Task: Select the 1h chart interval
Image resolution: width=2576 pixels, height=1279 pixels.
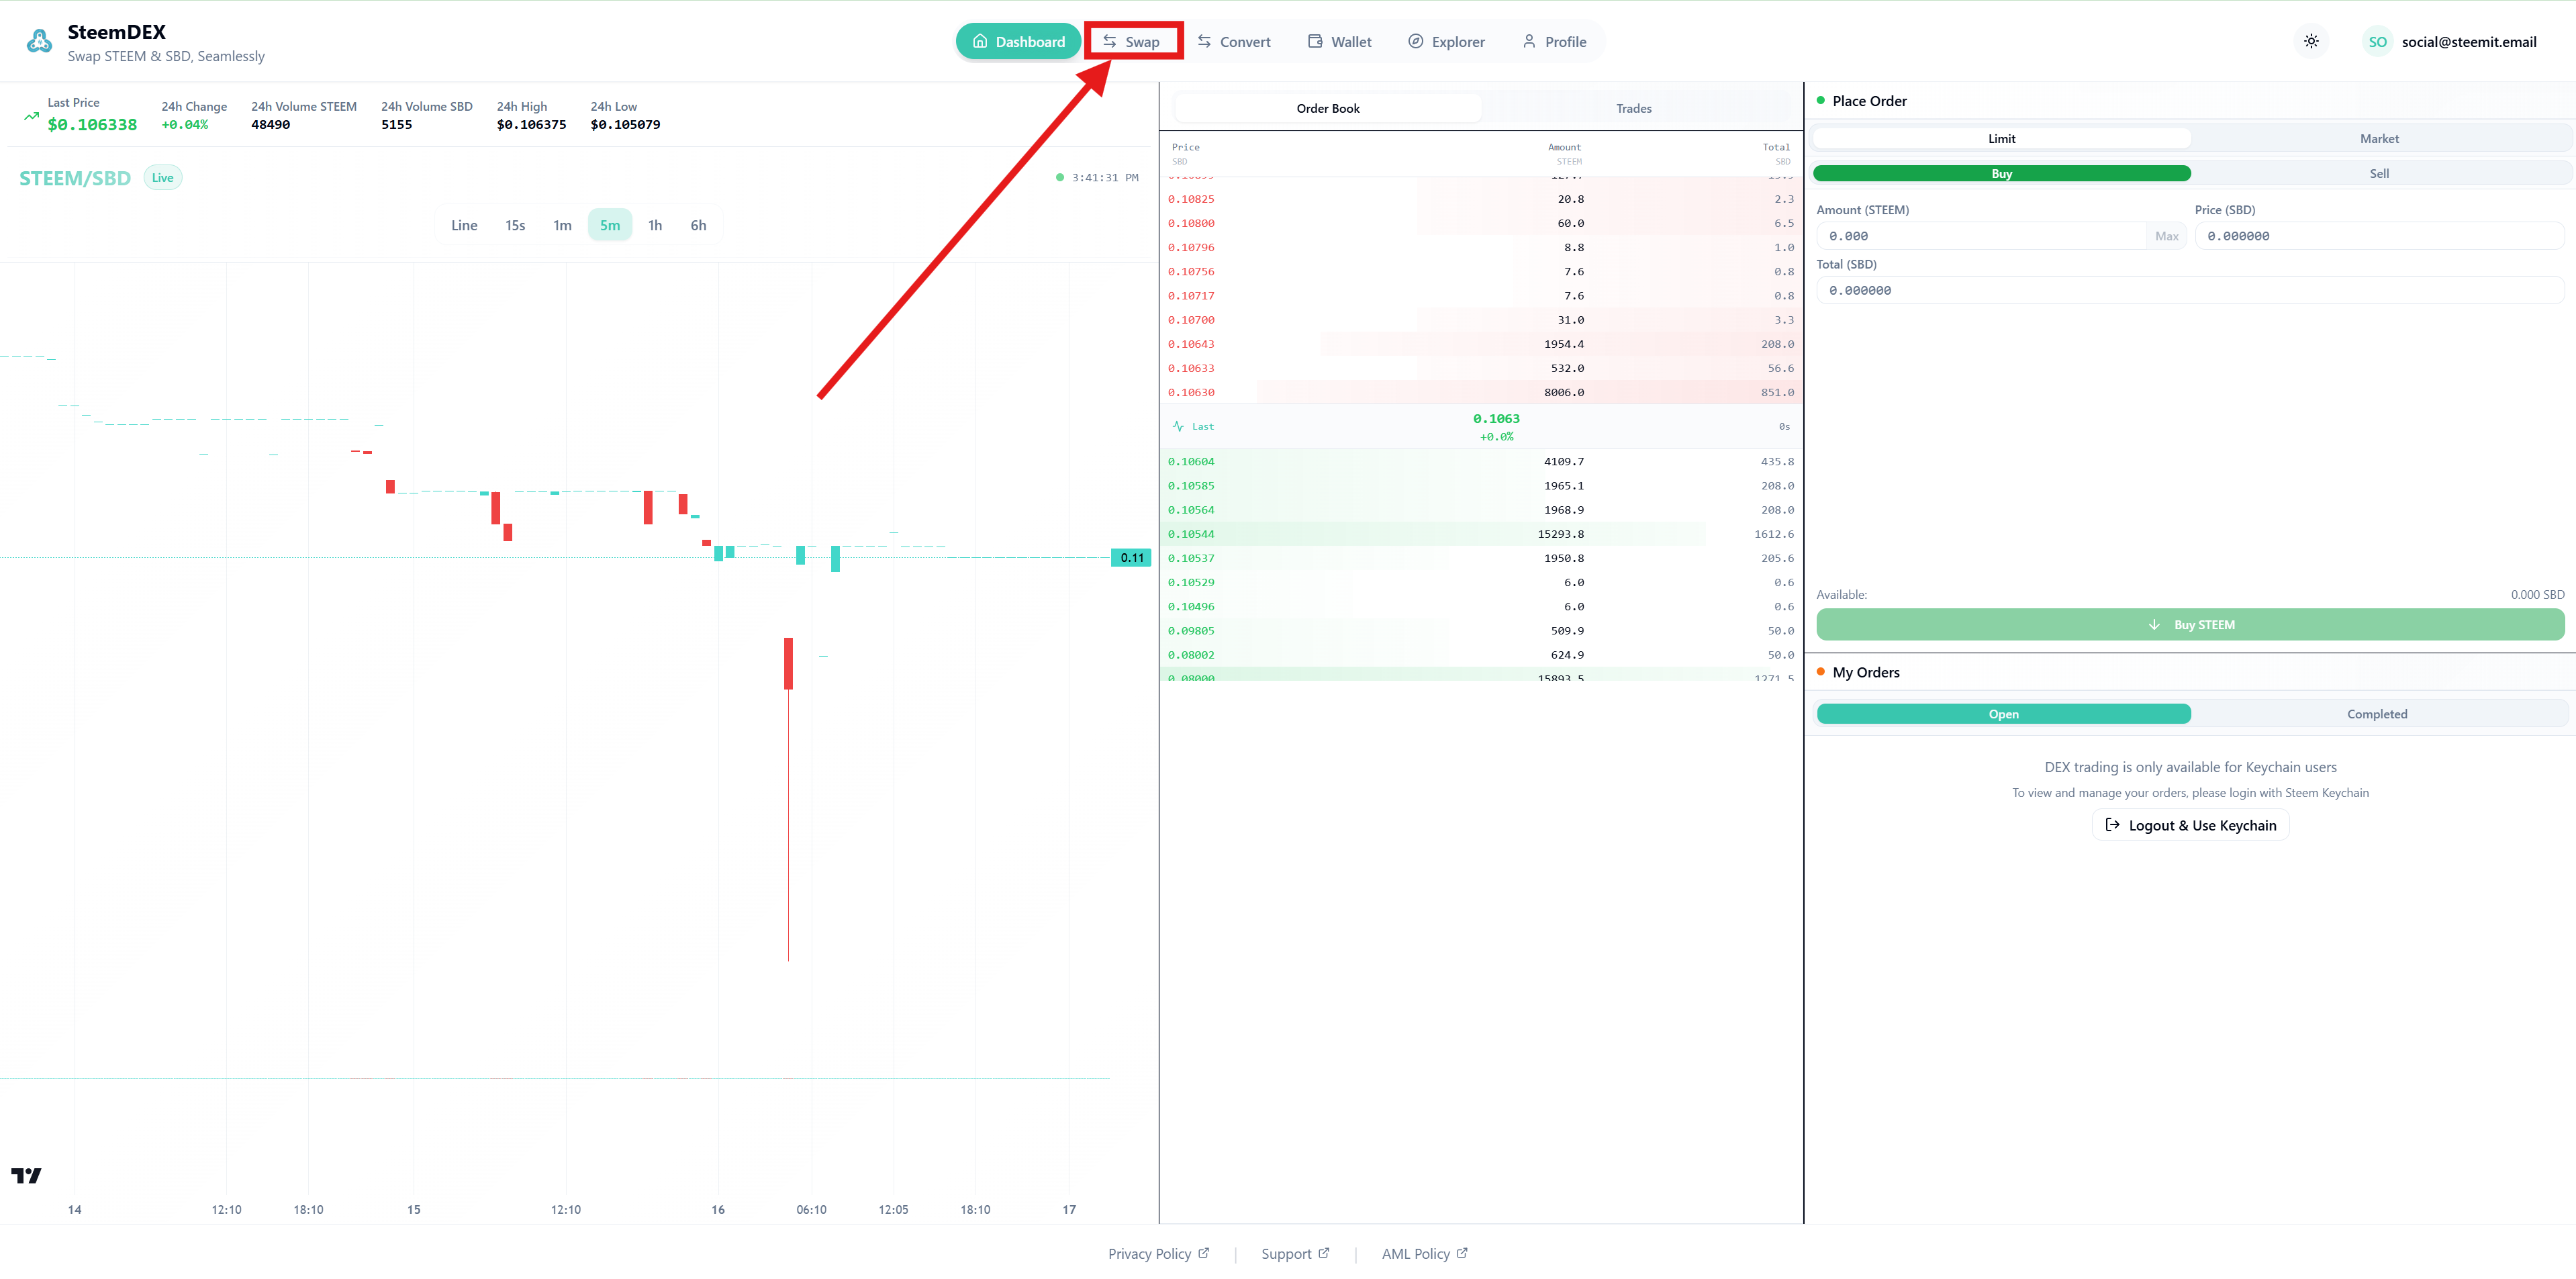Action: click(655, 225)
